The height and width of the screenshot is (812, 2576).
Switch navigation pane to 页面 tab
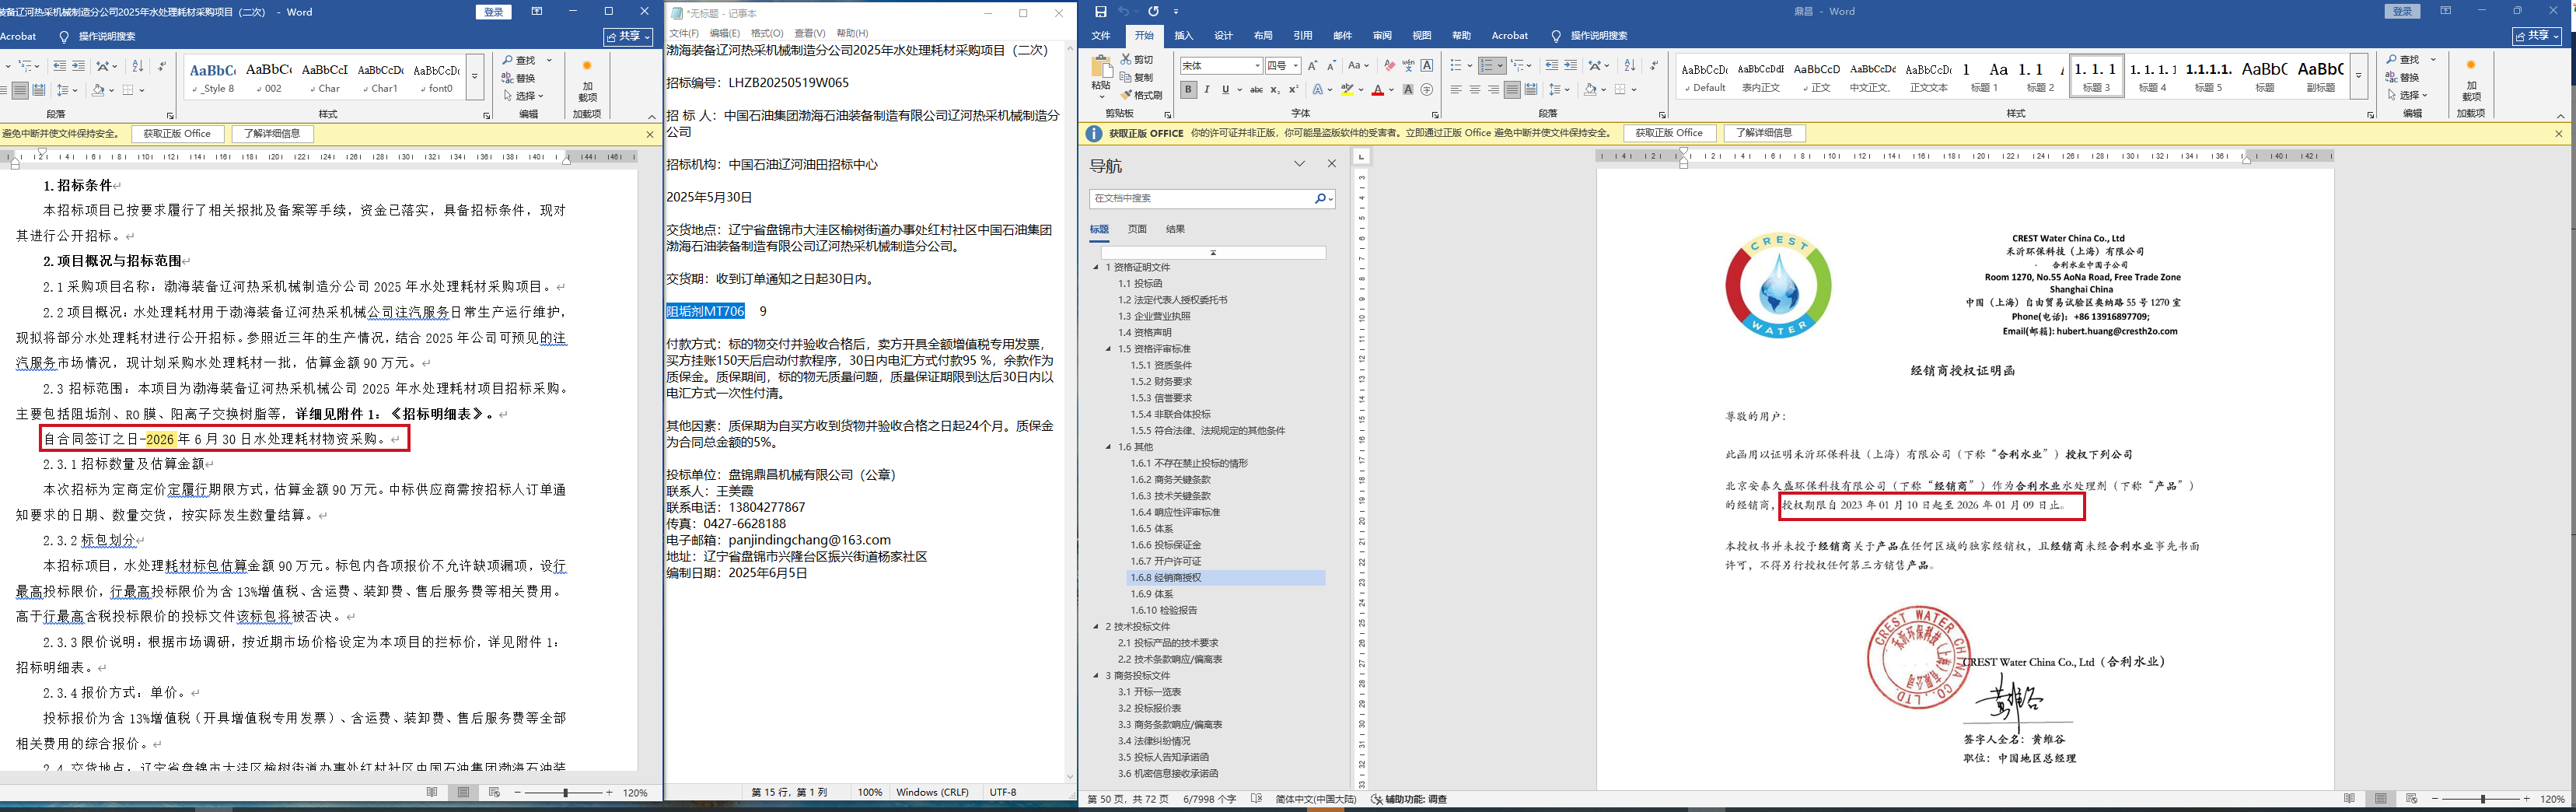click(x=1137, y=229)
